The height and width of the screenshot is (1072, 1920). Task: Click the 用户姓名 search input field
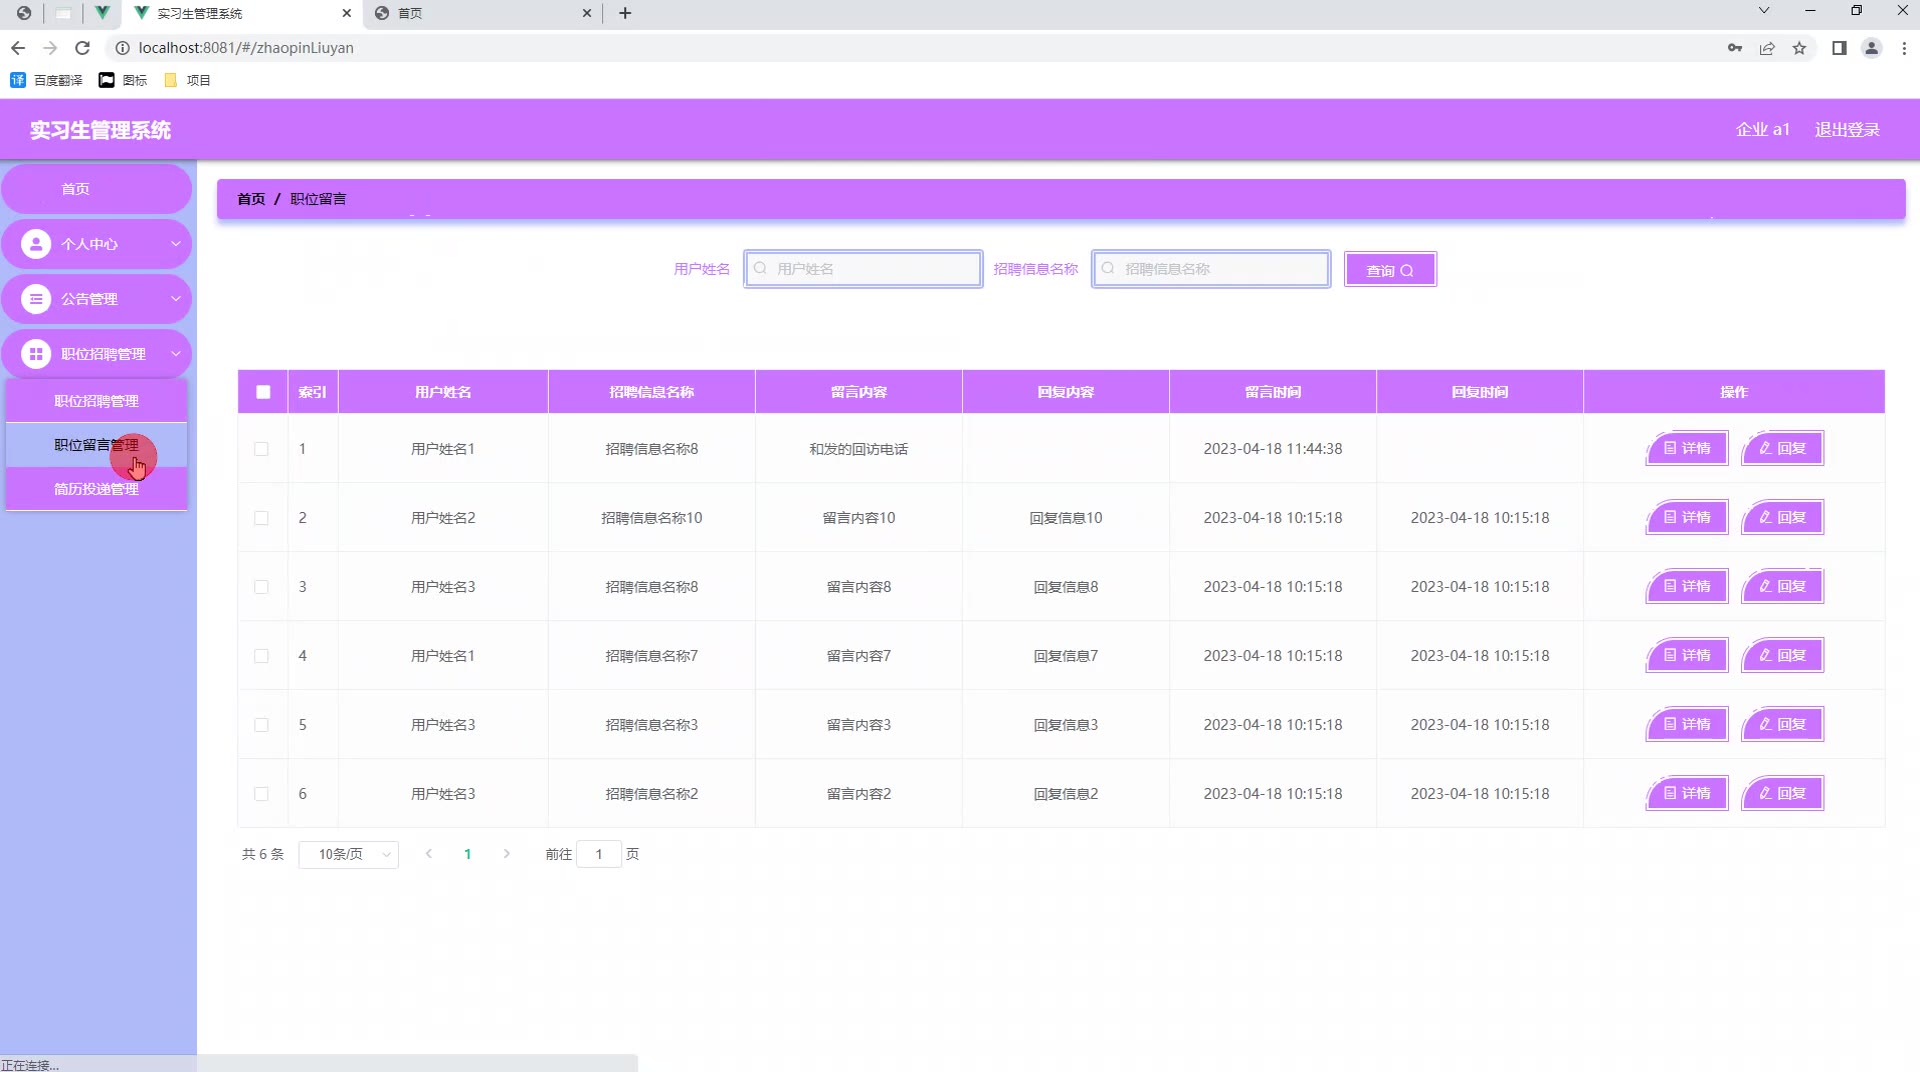click(863, 269)
